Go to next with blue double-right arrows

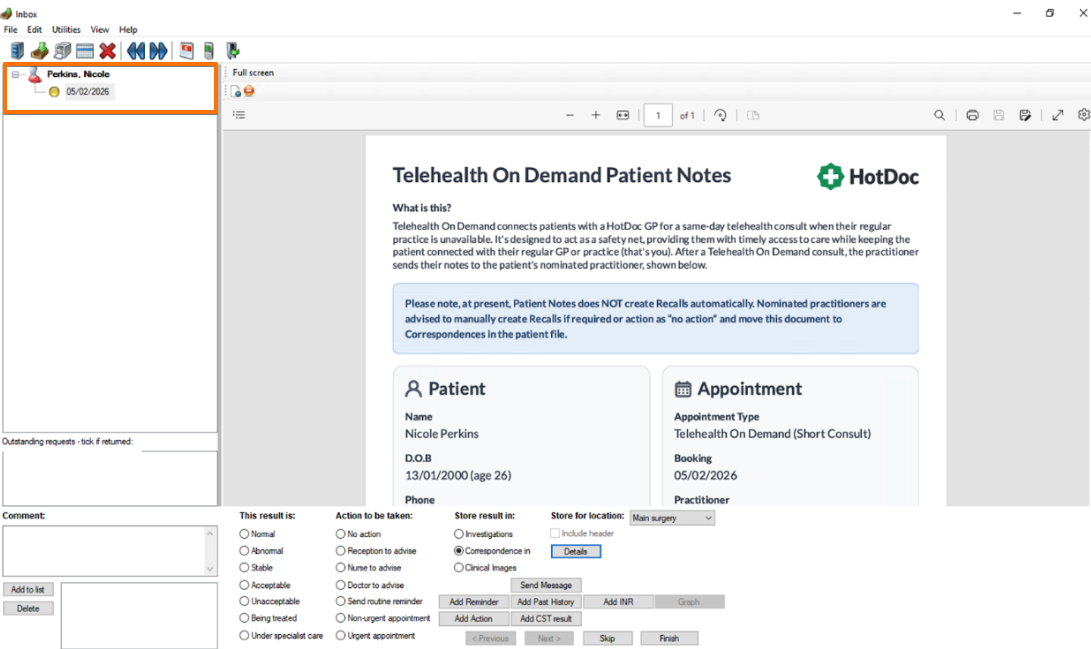point(159,51)
